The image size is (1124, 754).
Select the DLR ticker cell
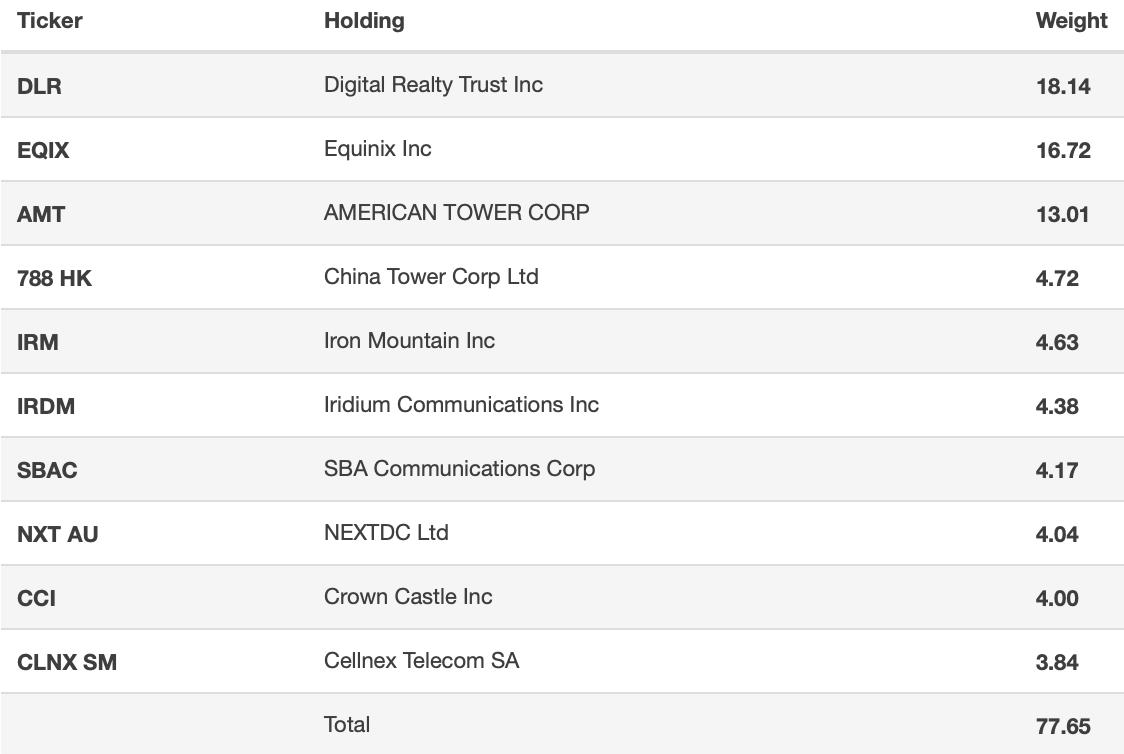[39, 86]
